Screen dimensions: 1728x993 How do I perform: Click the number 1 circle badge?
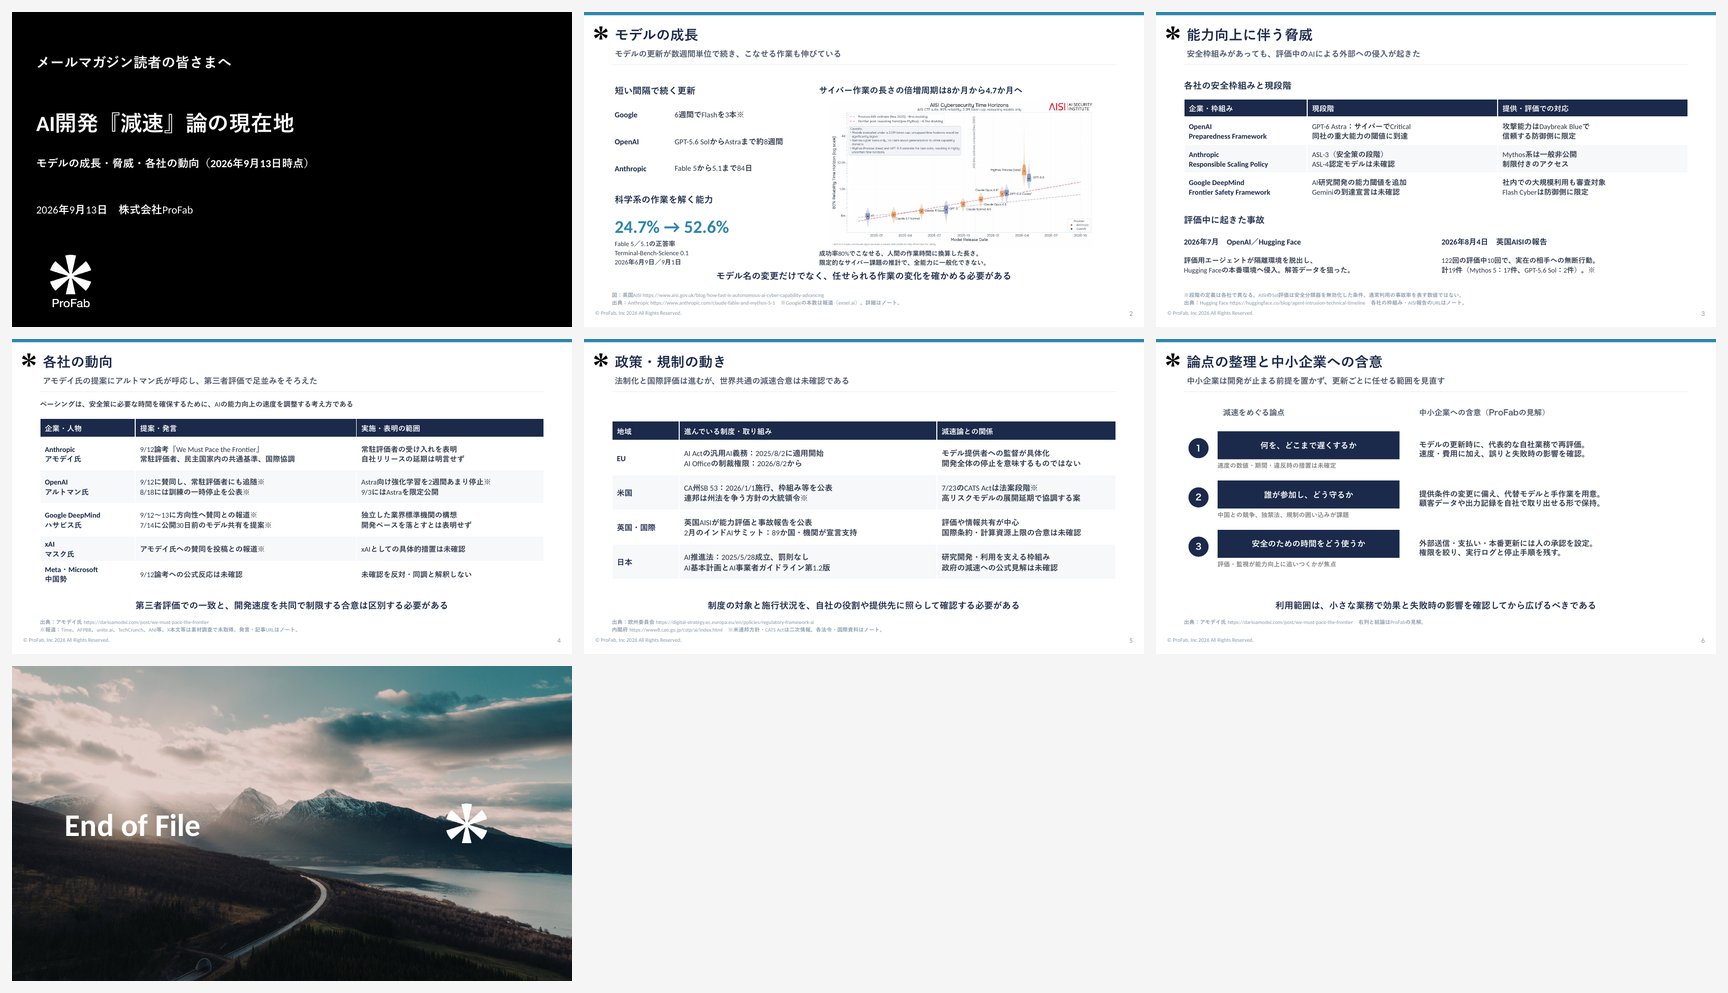pyautogui.click(x=1198, y=448)
